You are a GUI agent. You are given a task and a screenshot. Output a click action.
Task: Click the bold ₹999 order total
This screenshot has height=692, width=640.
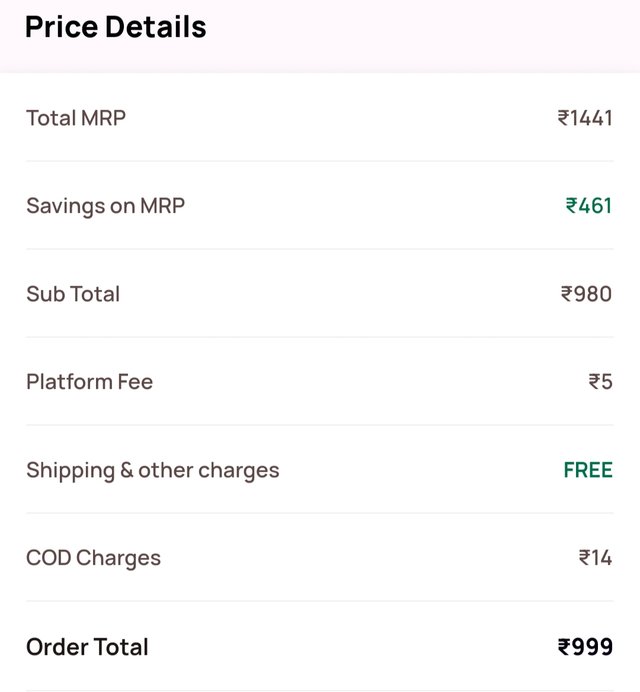tap(585, 647)
